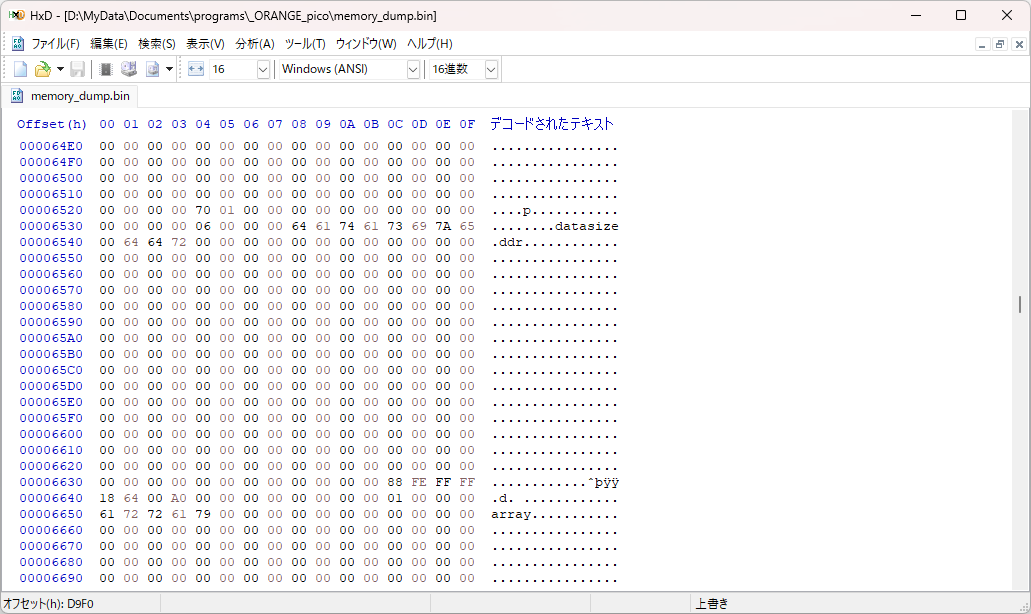Viewport: 1031px width, 614px height.
Task: Click the bytes-per-row width icon
Action: [x=196, y=68]
